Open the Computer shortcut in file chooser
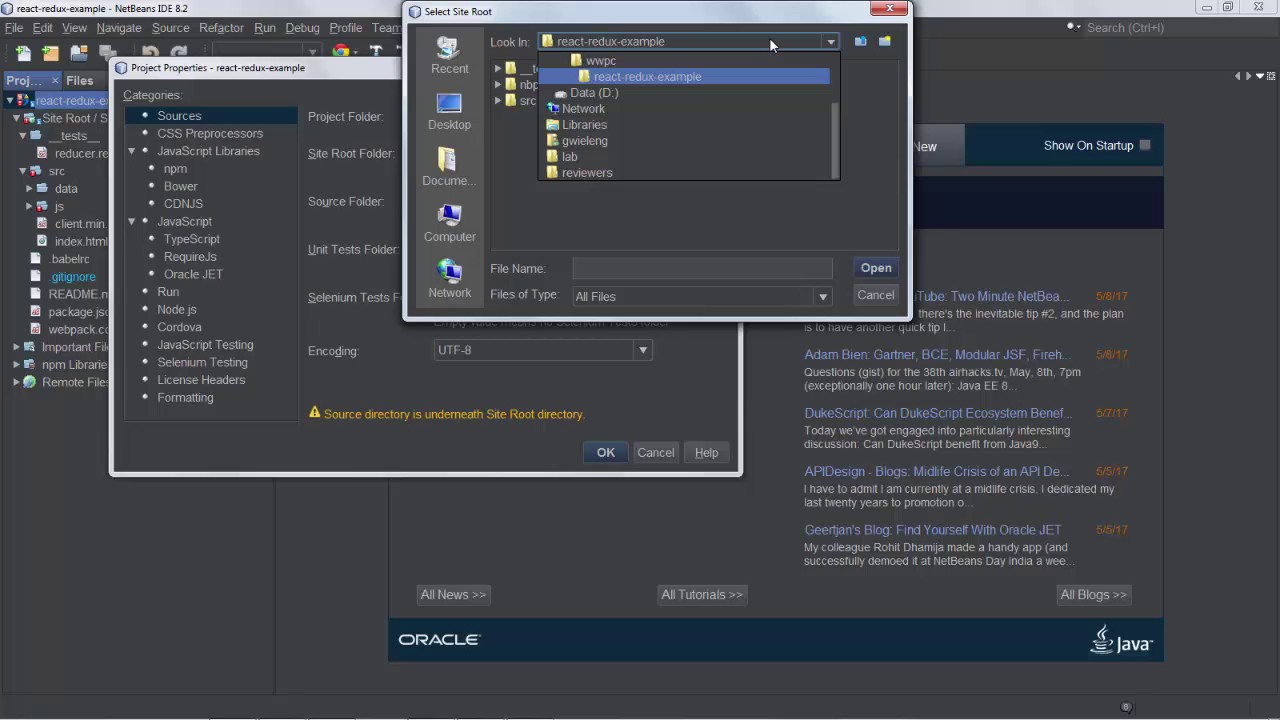Viewport: 1280px width, 720px height. click(449, 224)
